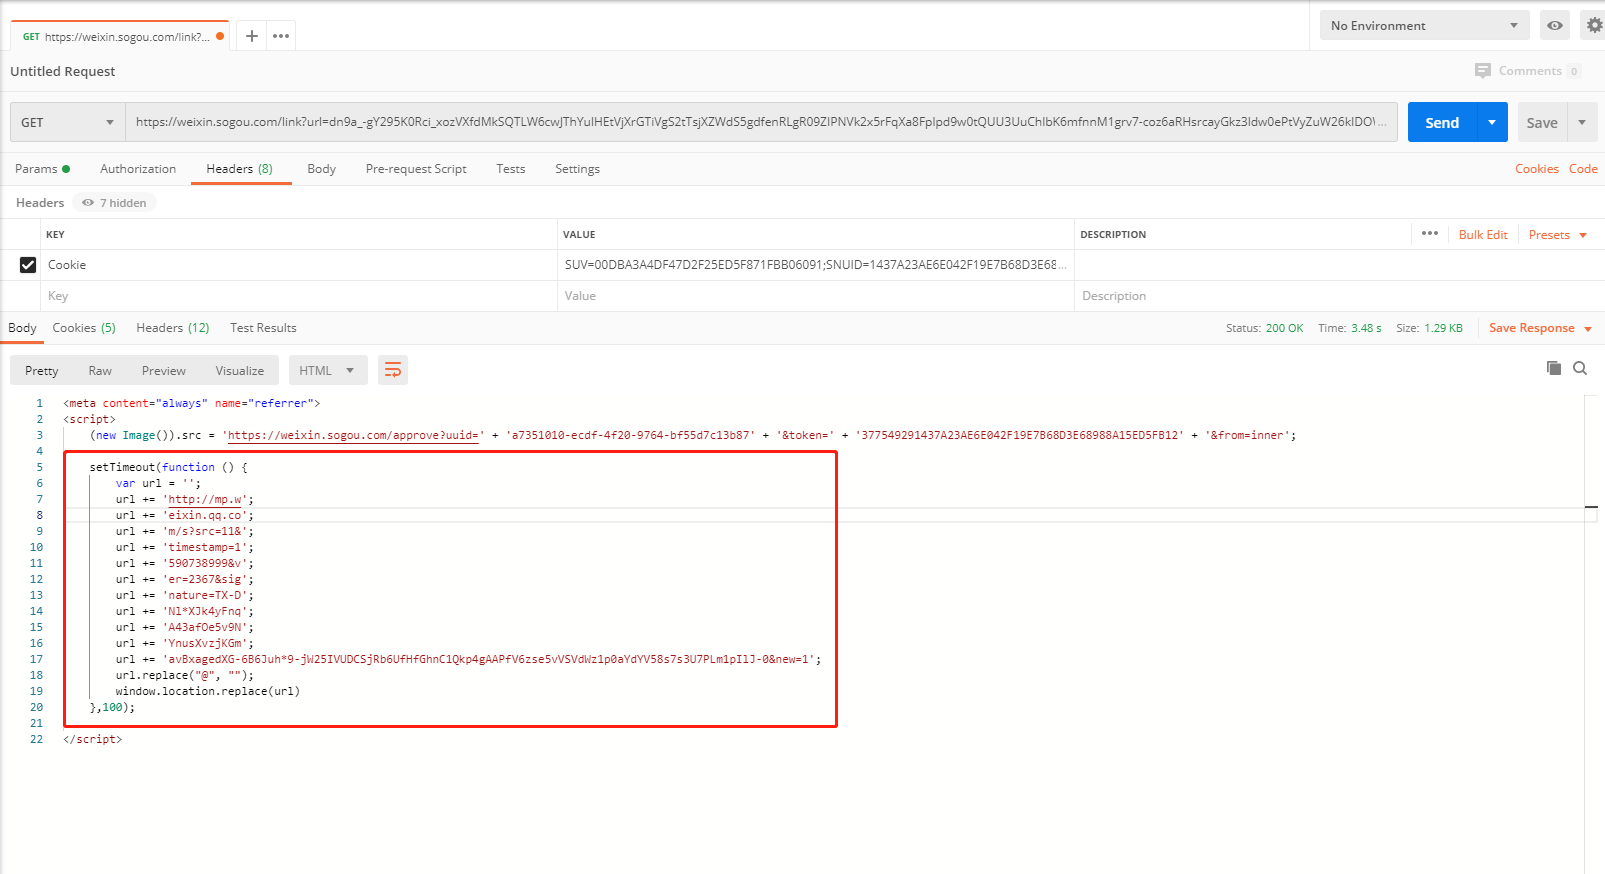1605x874 pixels.
Task: Open the response Headers (12) tab
Action: click(173, 328)
